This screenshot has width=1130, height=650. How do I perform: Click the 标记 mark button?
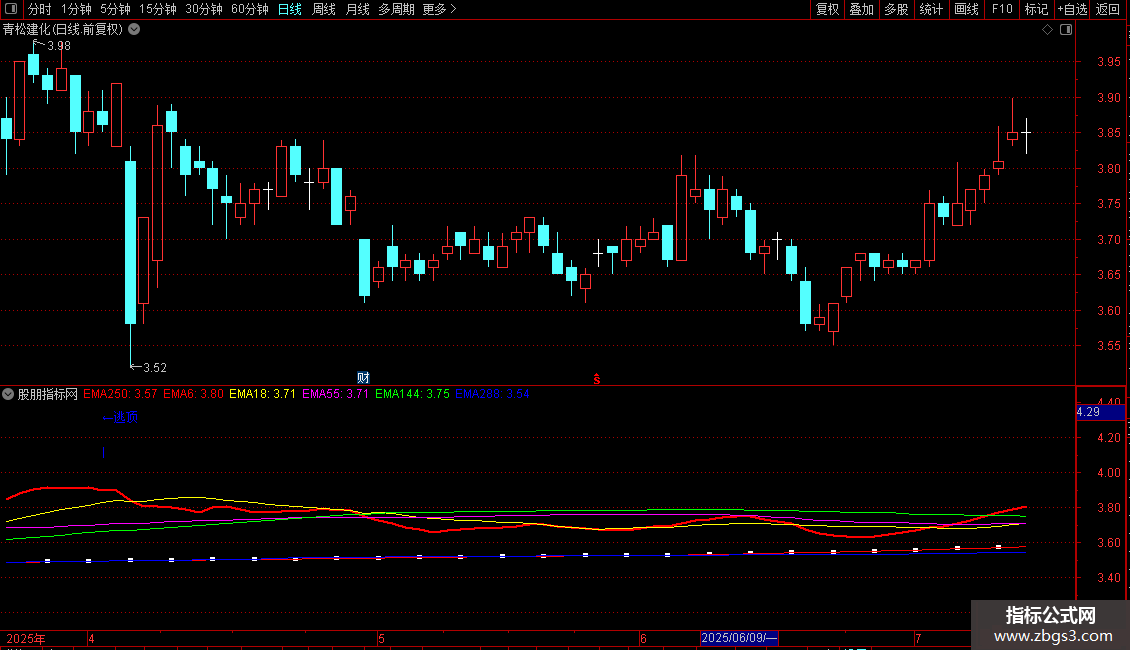click(x=1036, y=9)
